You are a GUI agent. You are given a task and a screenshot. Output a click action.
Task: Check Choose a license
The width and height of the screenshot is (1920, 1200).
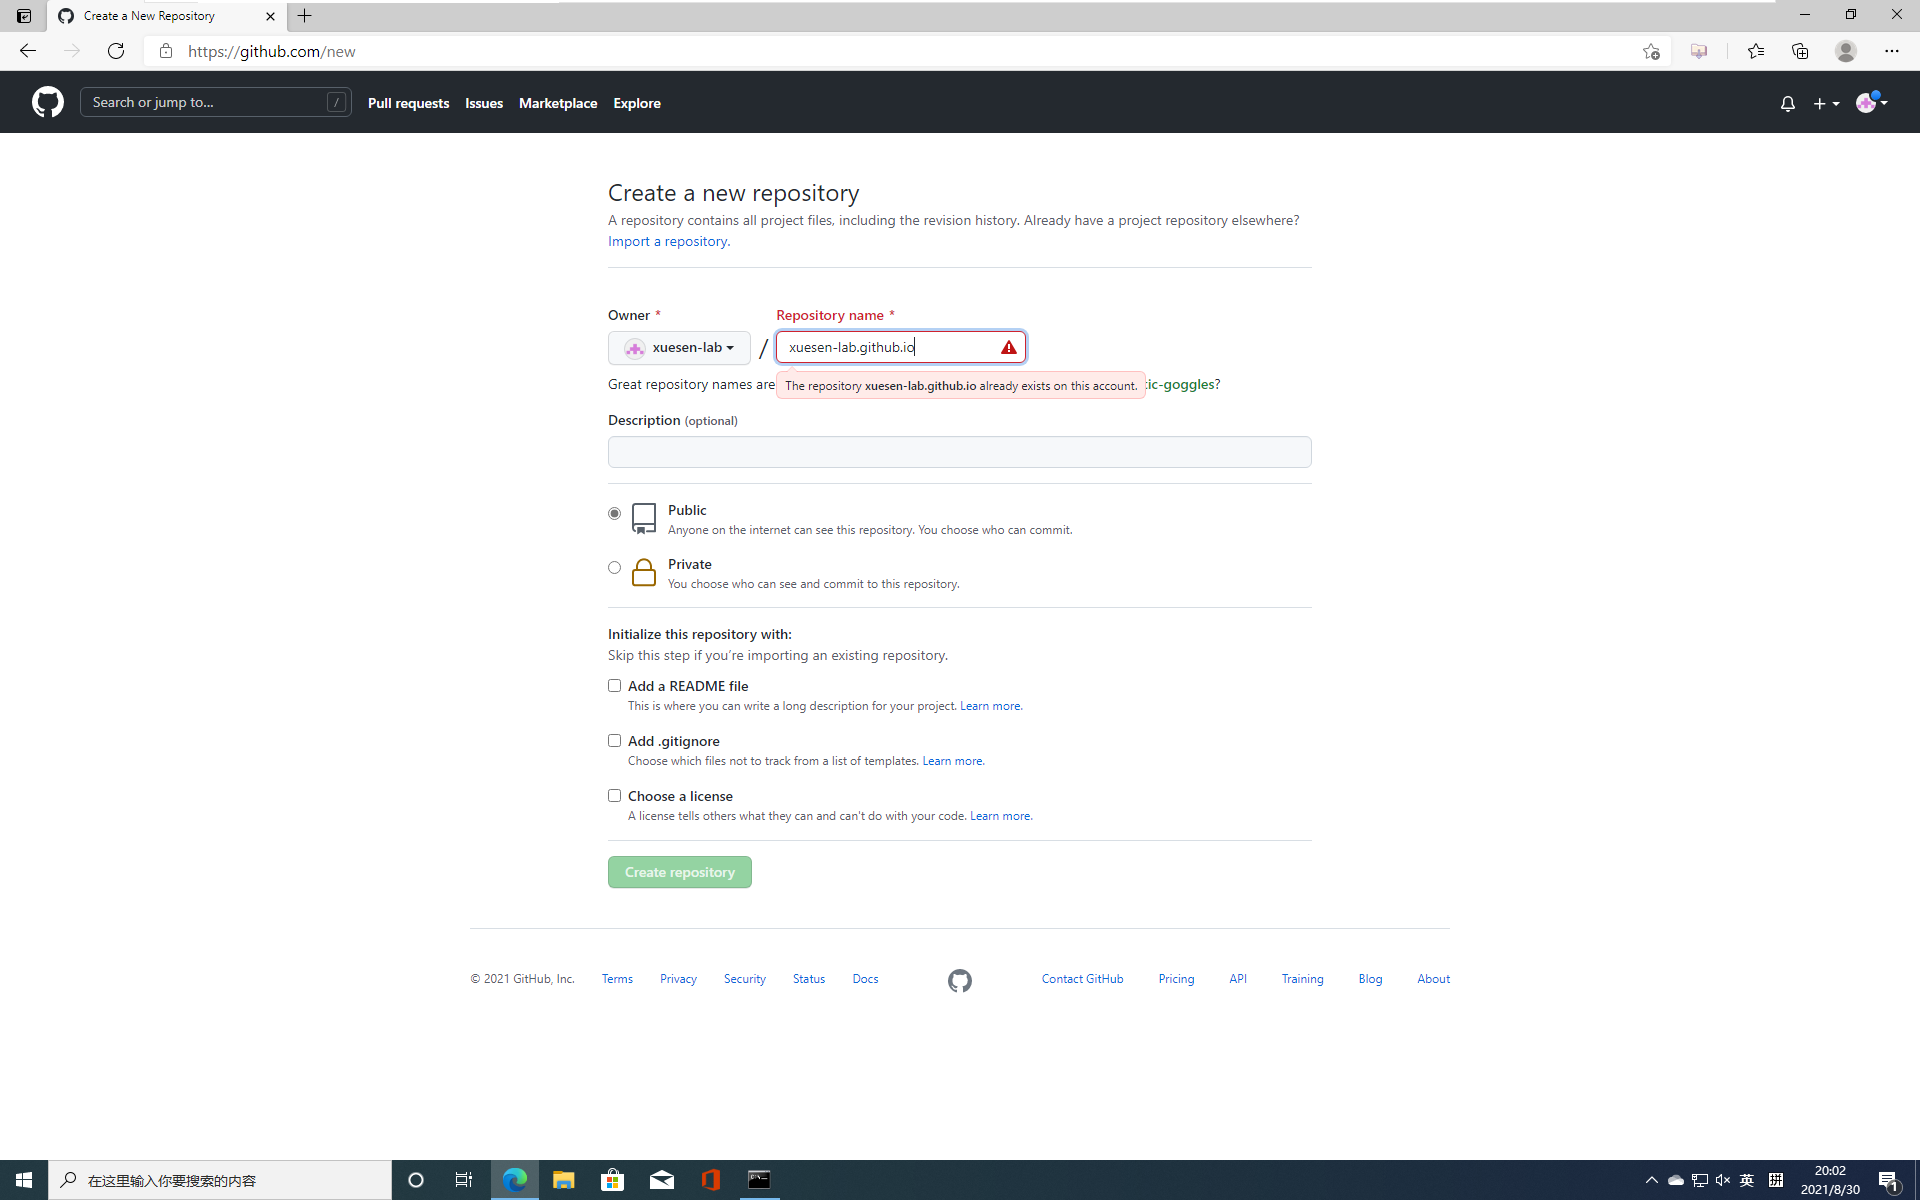click(615, 796)
